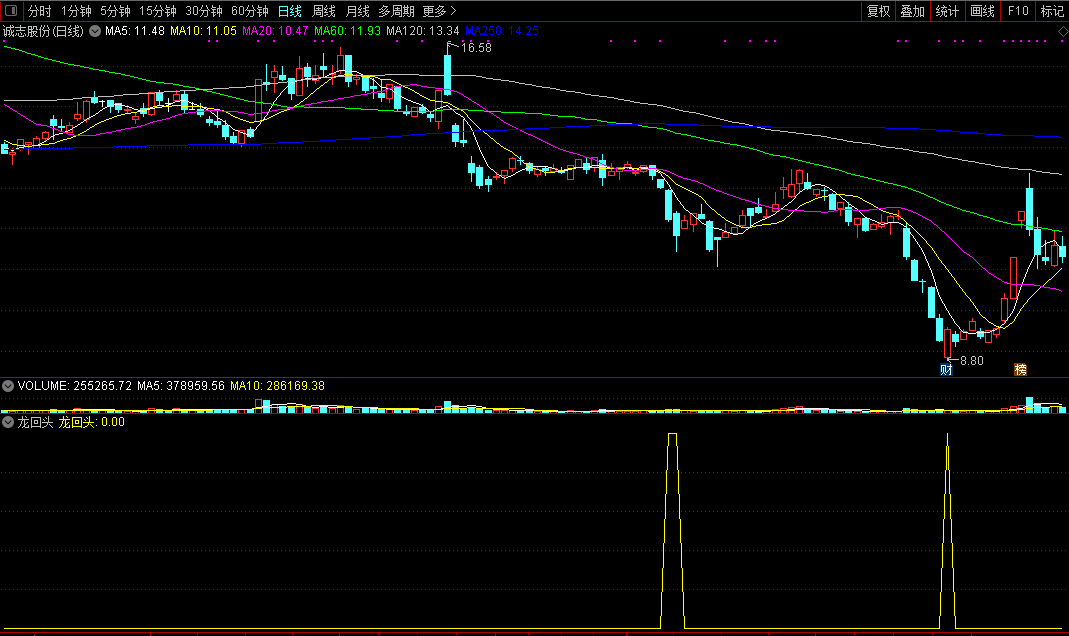Click the 财 financial marker icon
1069x636 pixels.
pos(946,369)
